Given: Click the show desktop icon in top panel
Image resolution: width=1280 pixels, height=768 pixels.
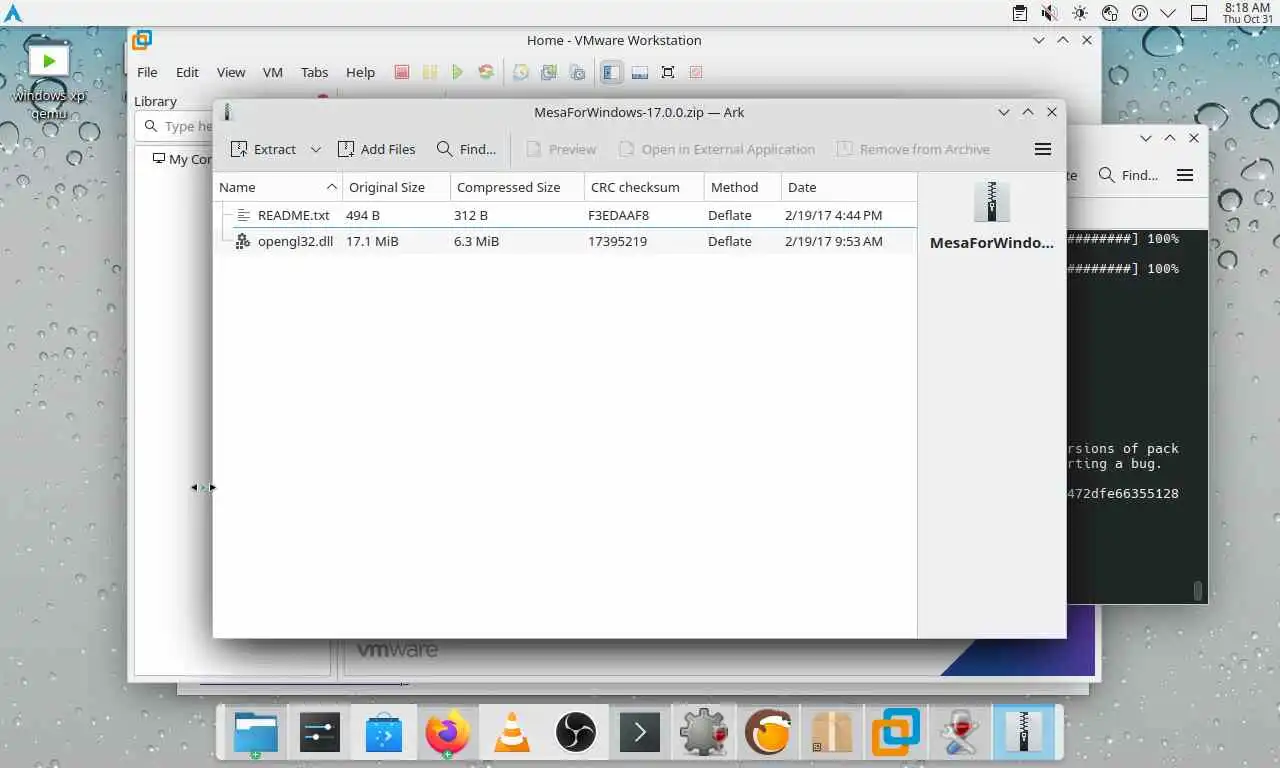Looking at the screenshot, I should 1199,13.
